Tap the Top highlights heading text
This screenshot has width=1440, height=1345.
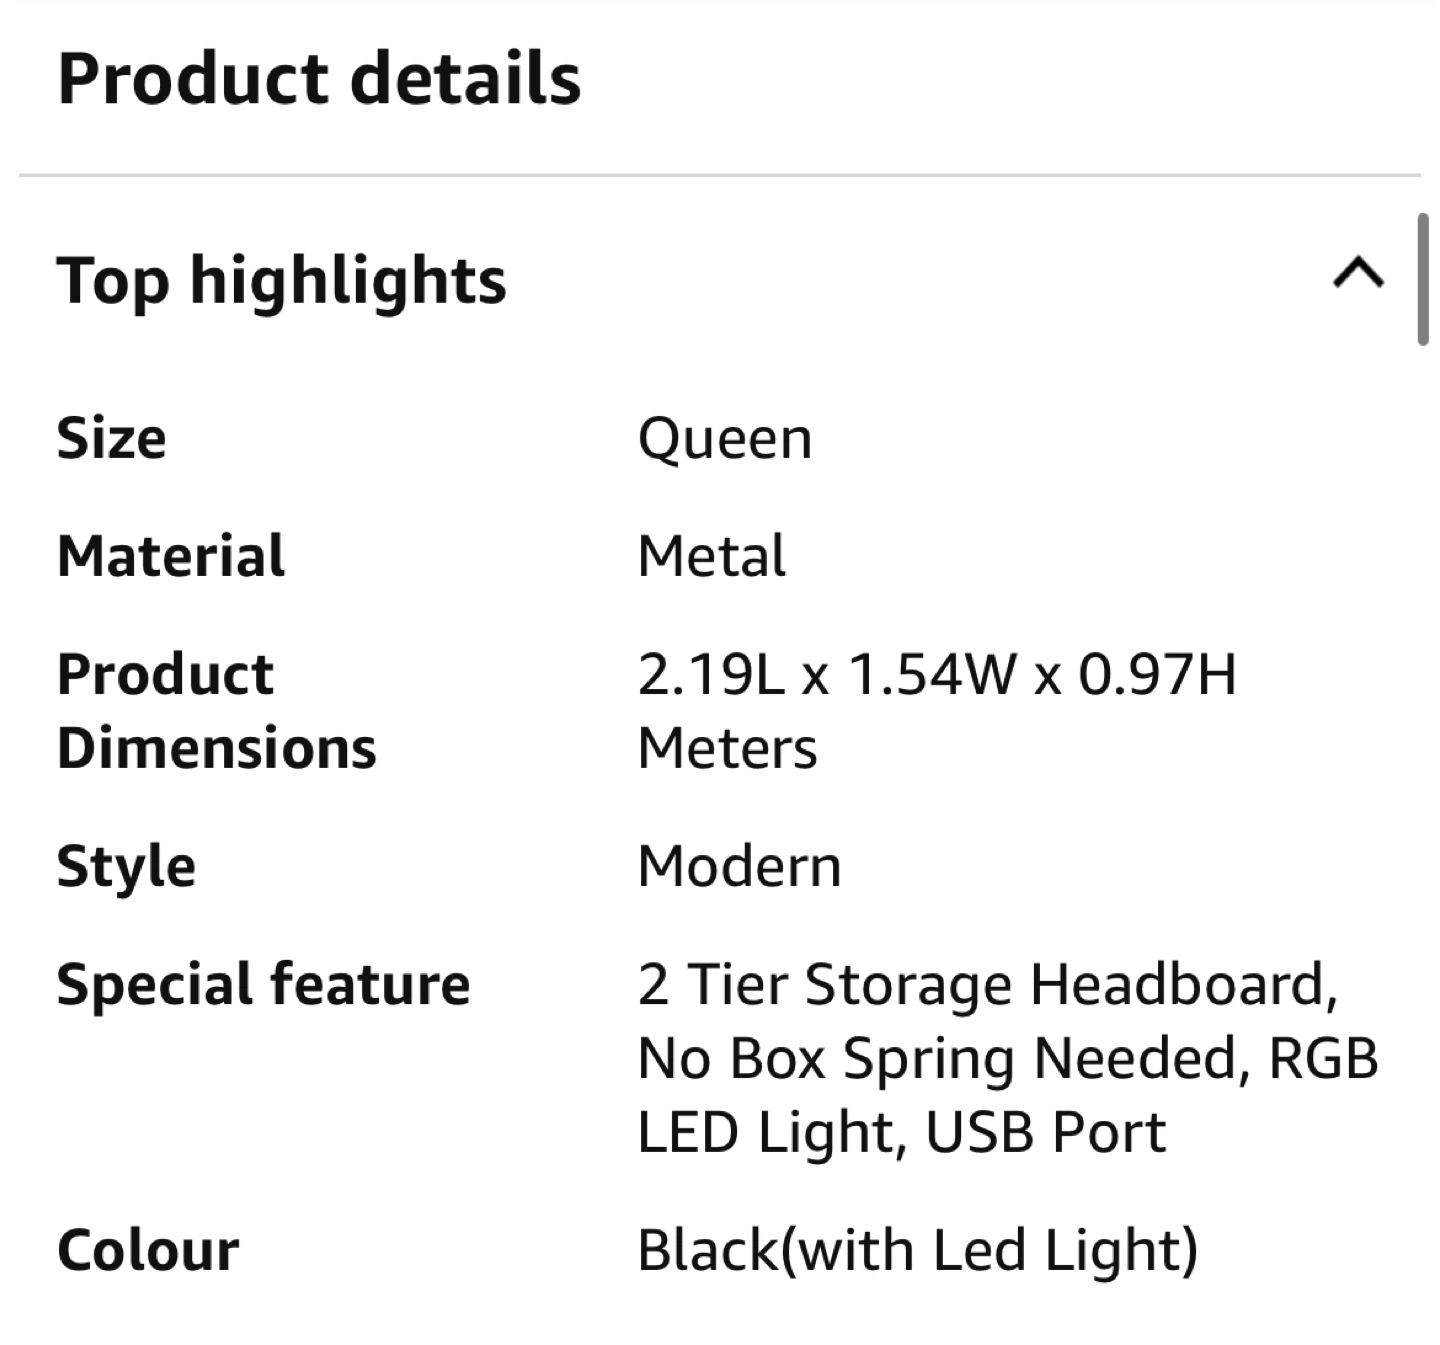point(282,280)
